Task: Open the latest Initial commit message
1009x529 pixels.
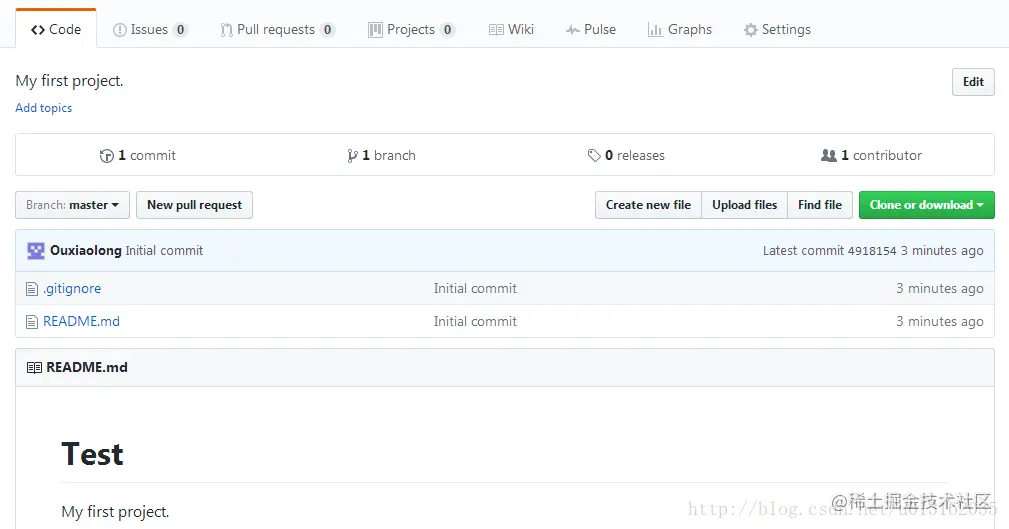Action: pos(164,250)
